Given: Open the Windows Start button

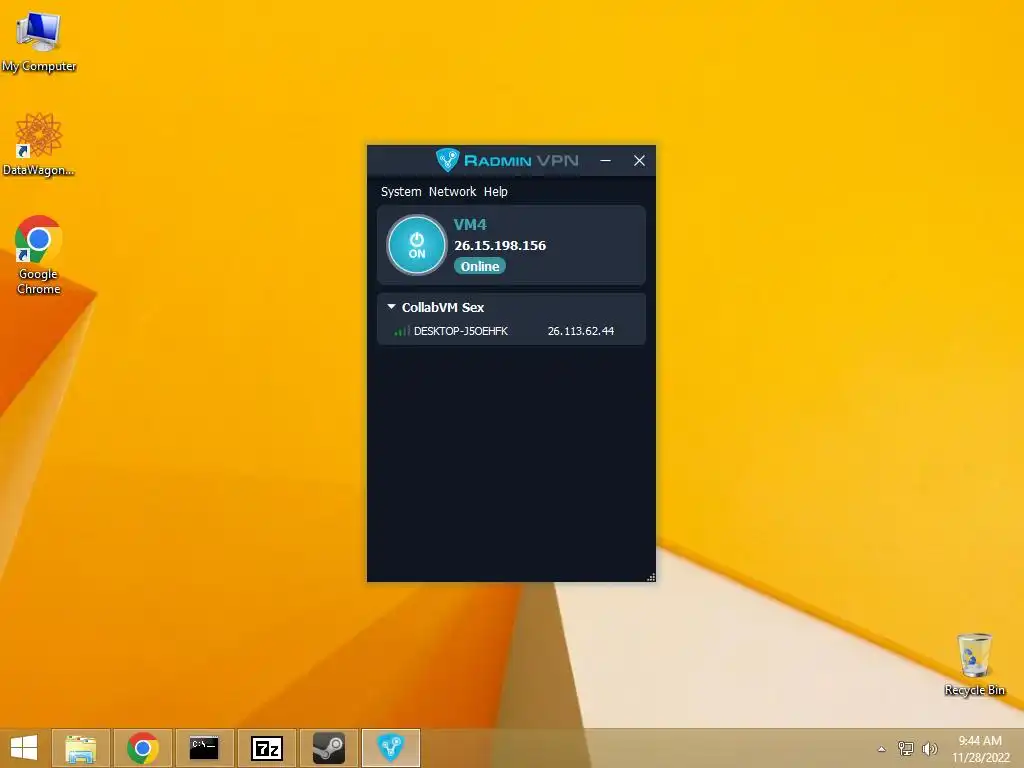Looking at the screenshot, I should [x=24, y=748].
